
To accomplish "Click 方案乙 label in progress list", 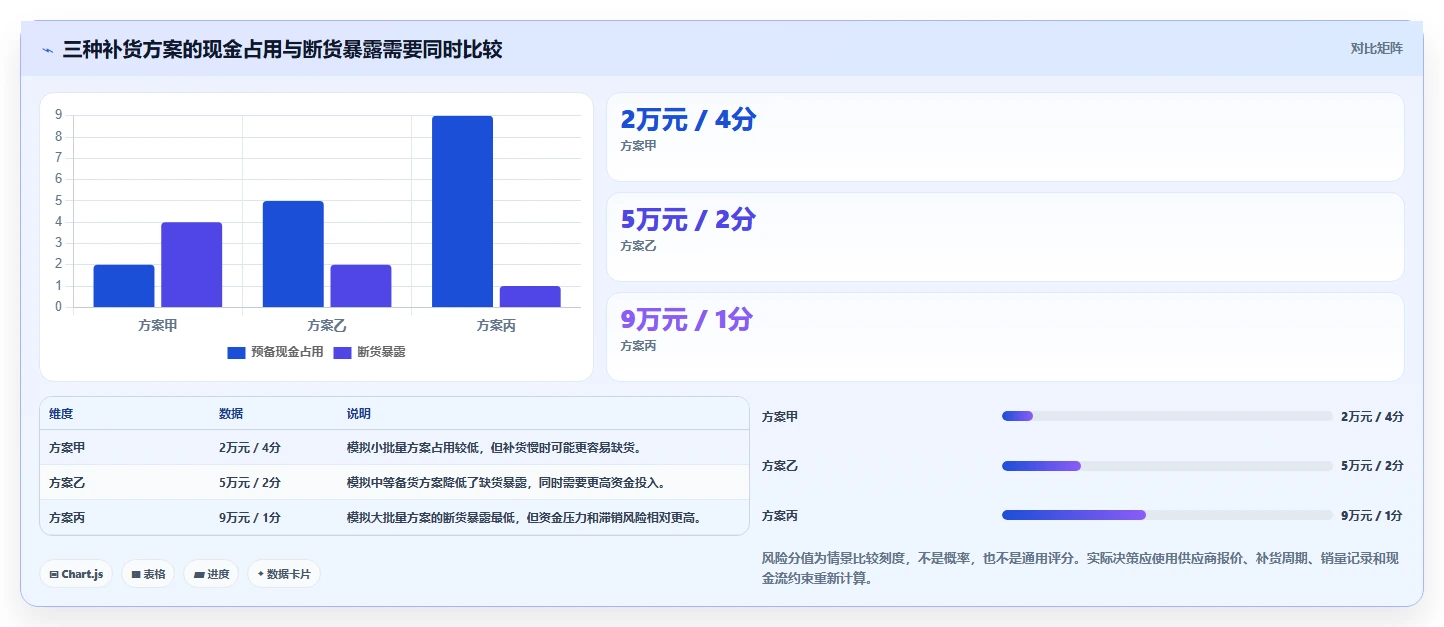I will coord(780,466).
